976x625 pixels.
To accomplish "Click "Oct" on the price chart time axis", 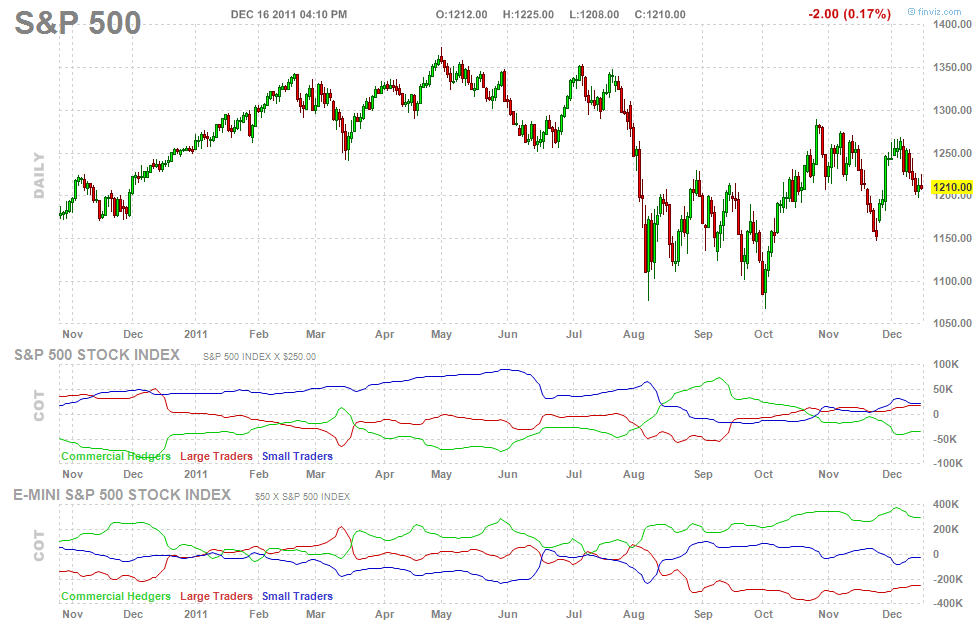I will pos(763,334).
